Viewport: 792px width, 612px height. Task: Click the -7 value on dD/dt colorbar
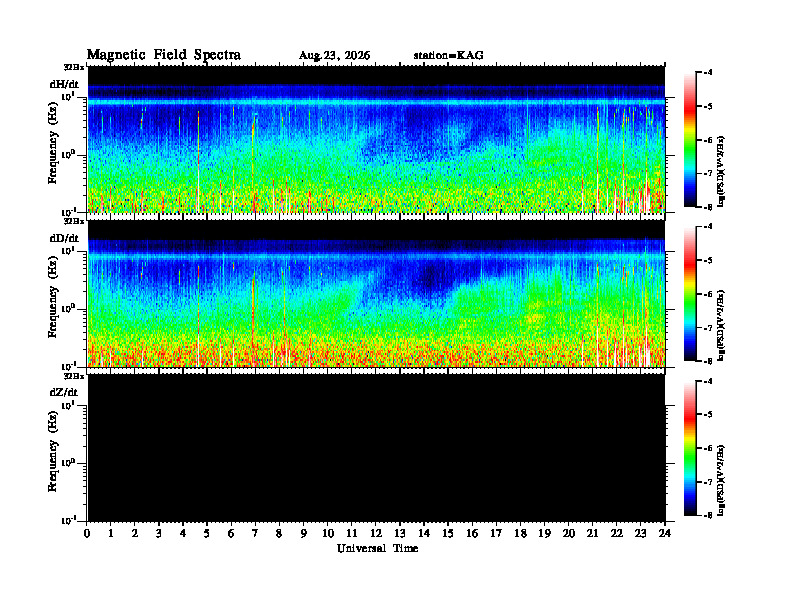pos(708,328)
